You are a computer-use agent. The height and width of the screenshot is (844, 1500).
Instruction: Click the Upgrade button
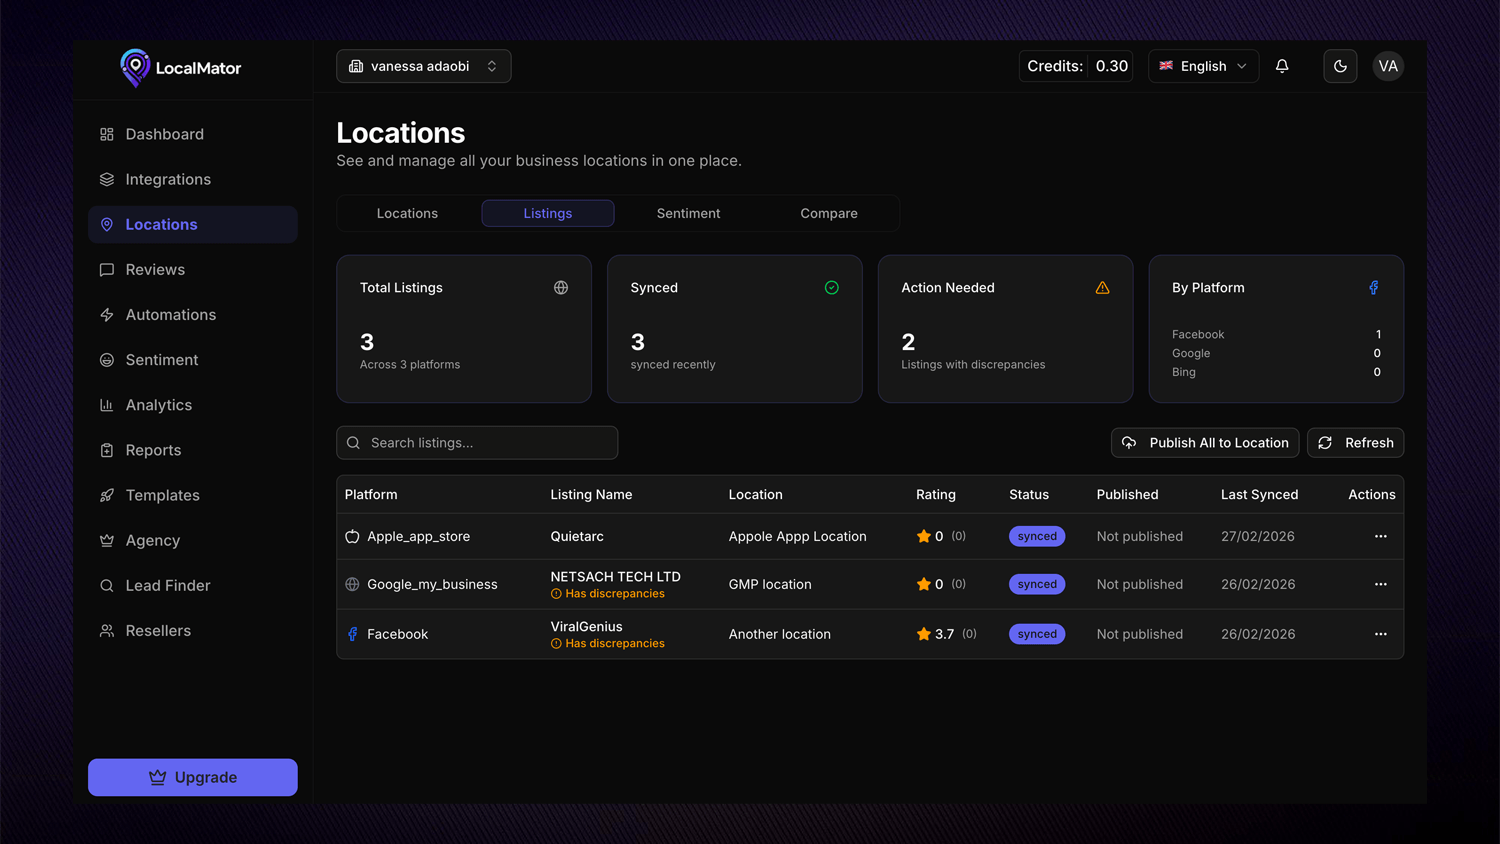(x=193, y=778)
